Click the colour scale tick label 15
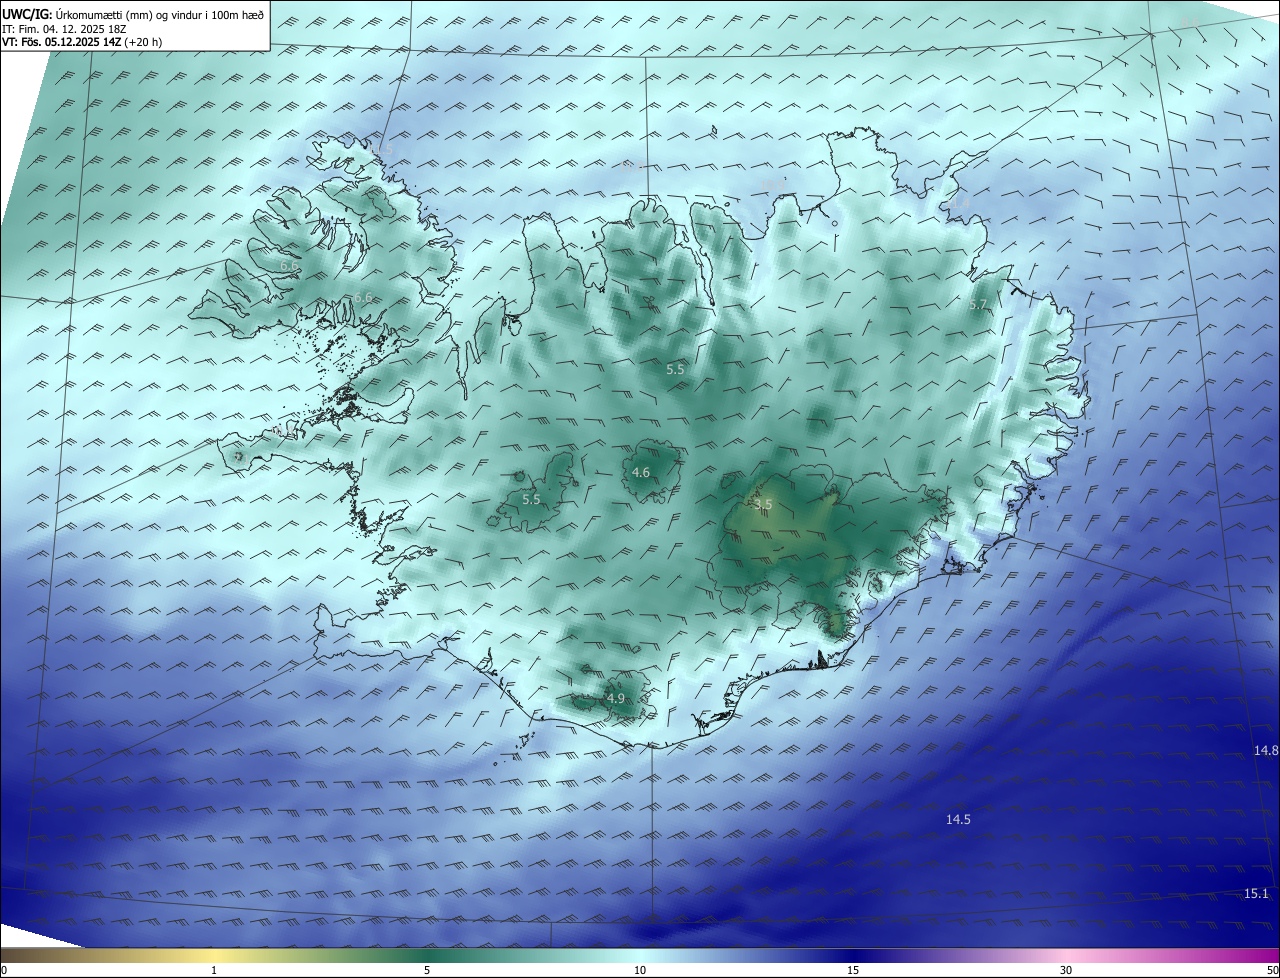The image size is (1280, 978). click(x=853, y=970)
